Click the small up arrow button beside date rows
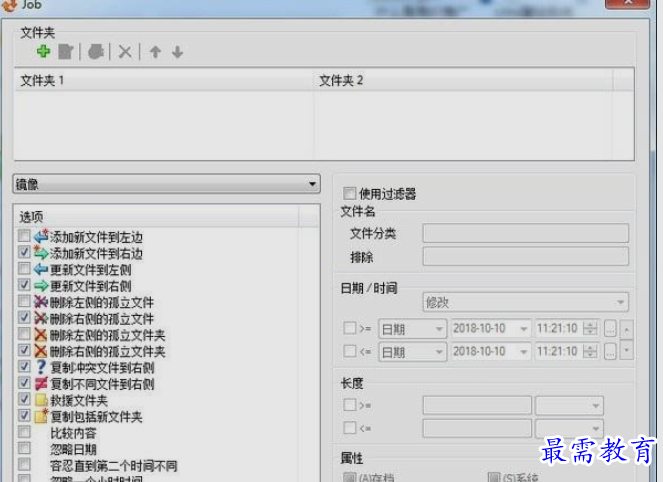This screenshot has height=482, width=663. tap(626, 329)
